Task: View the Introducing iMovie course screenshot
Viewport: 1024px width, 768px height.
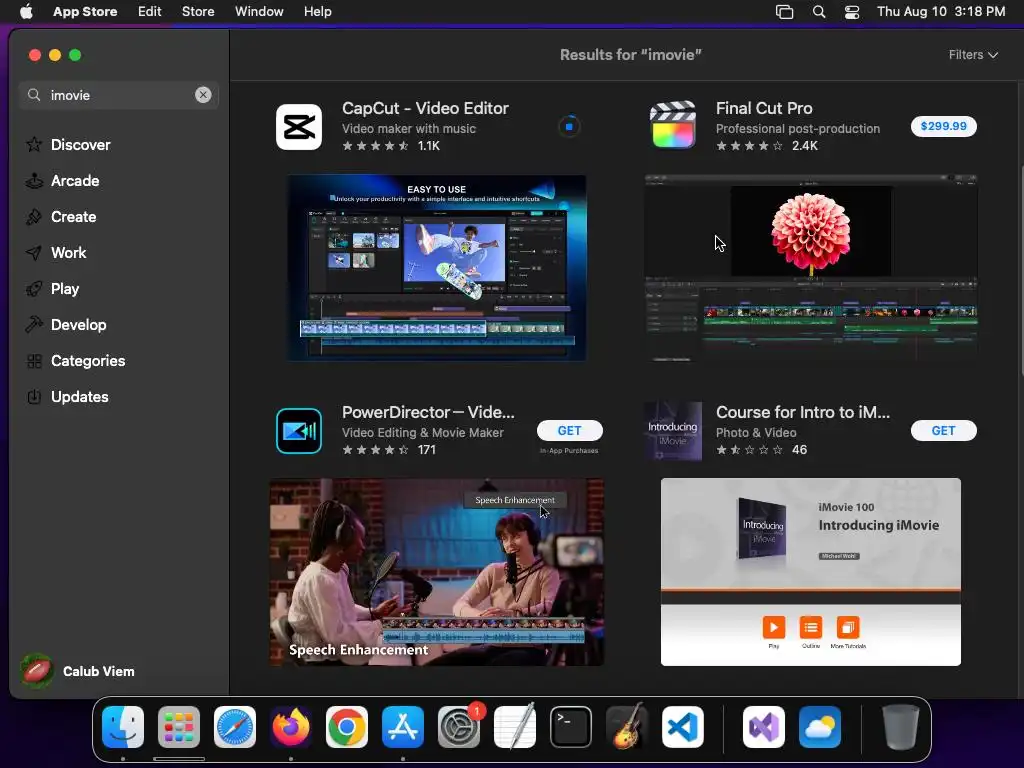Action: point(810,572)
